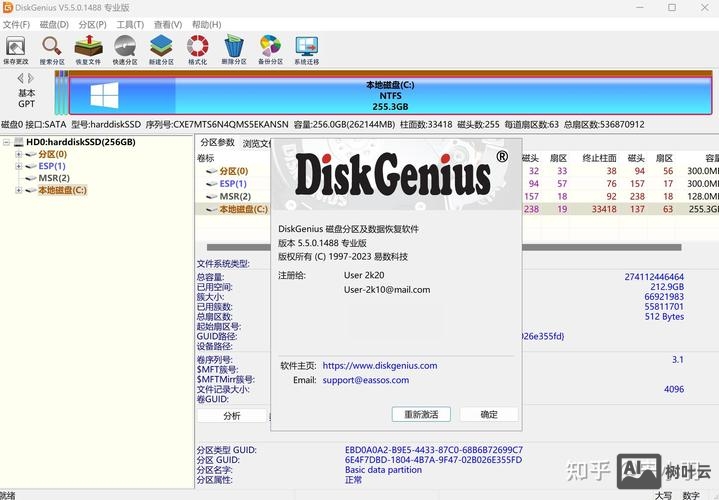Open the 备份分区 backup partition tool

270,50
